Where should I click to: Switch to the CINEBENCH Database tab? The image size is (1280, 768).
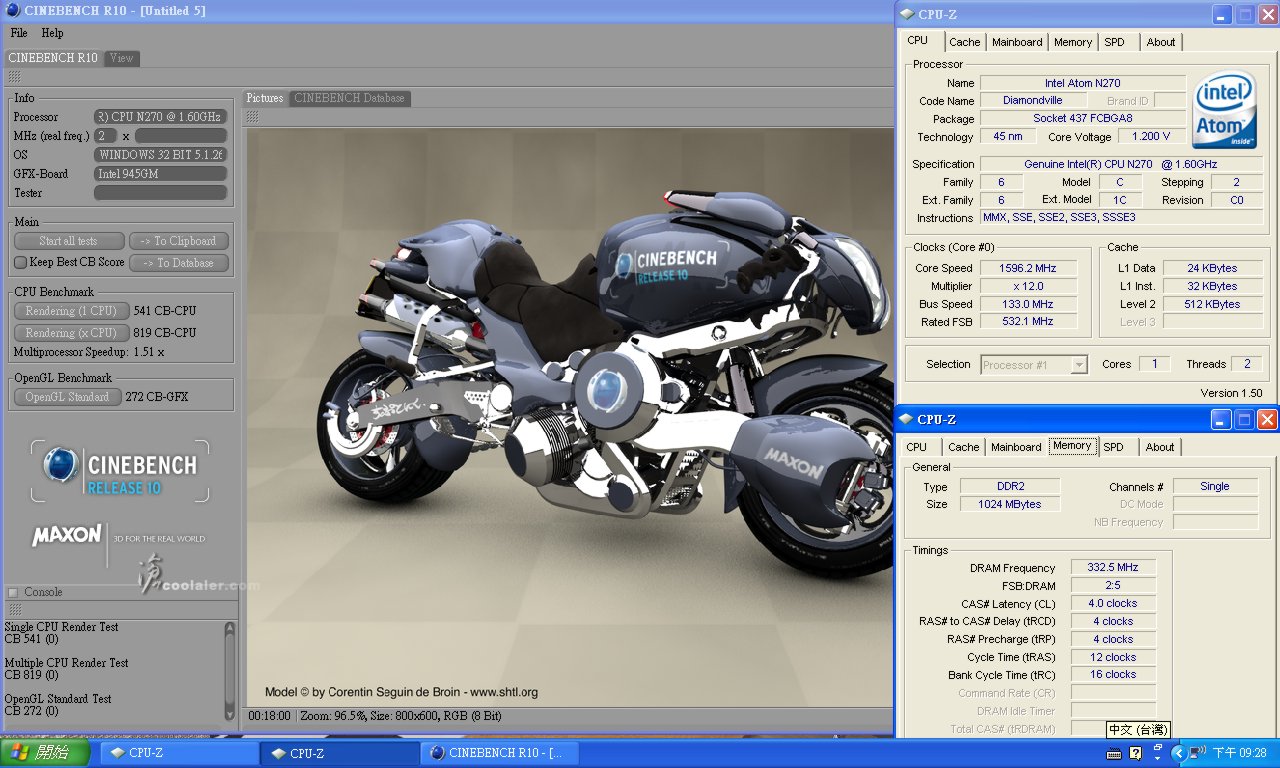(350, 98)
